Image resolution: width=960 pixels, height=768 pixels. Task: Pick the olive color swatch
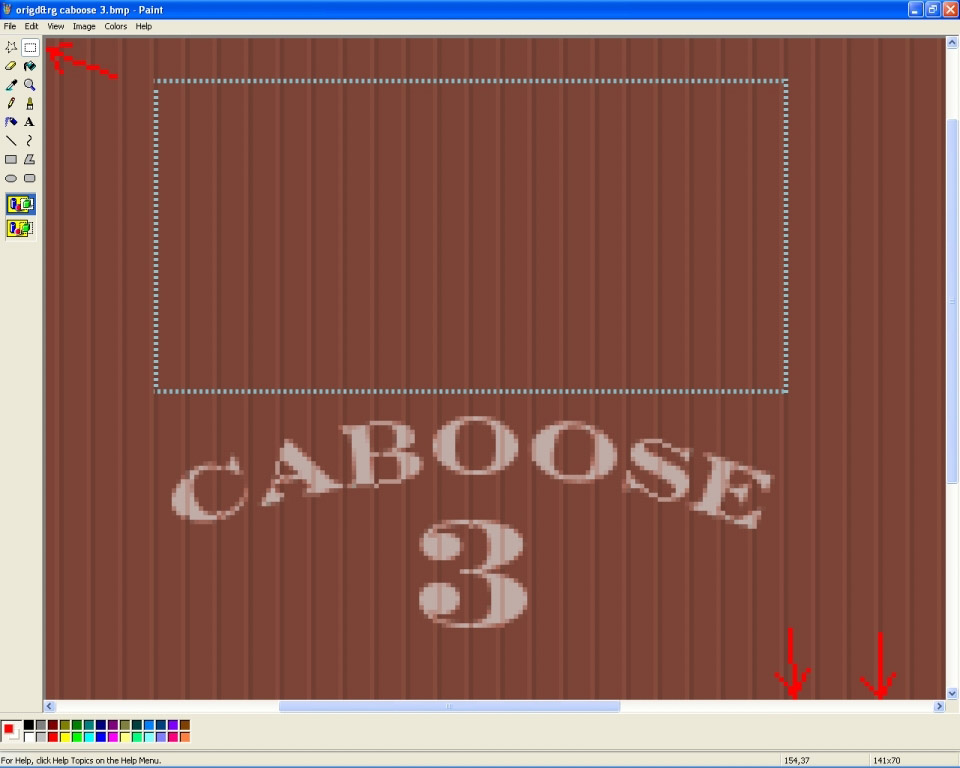pos(65,725)
